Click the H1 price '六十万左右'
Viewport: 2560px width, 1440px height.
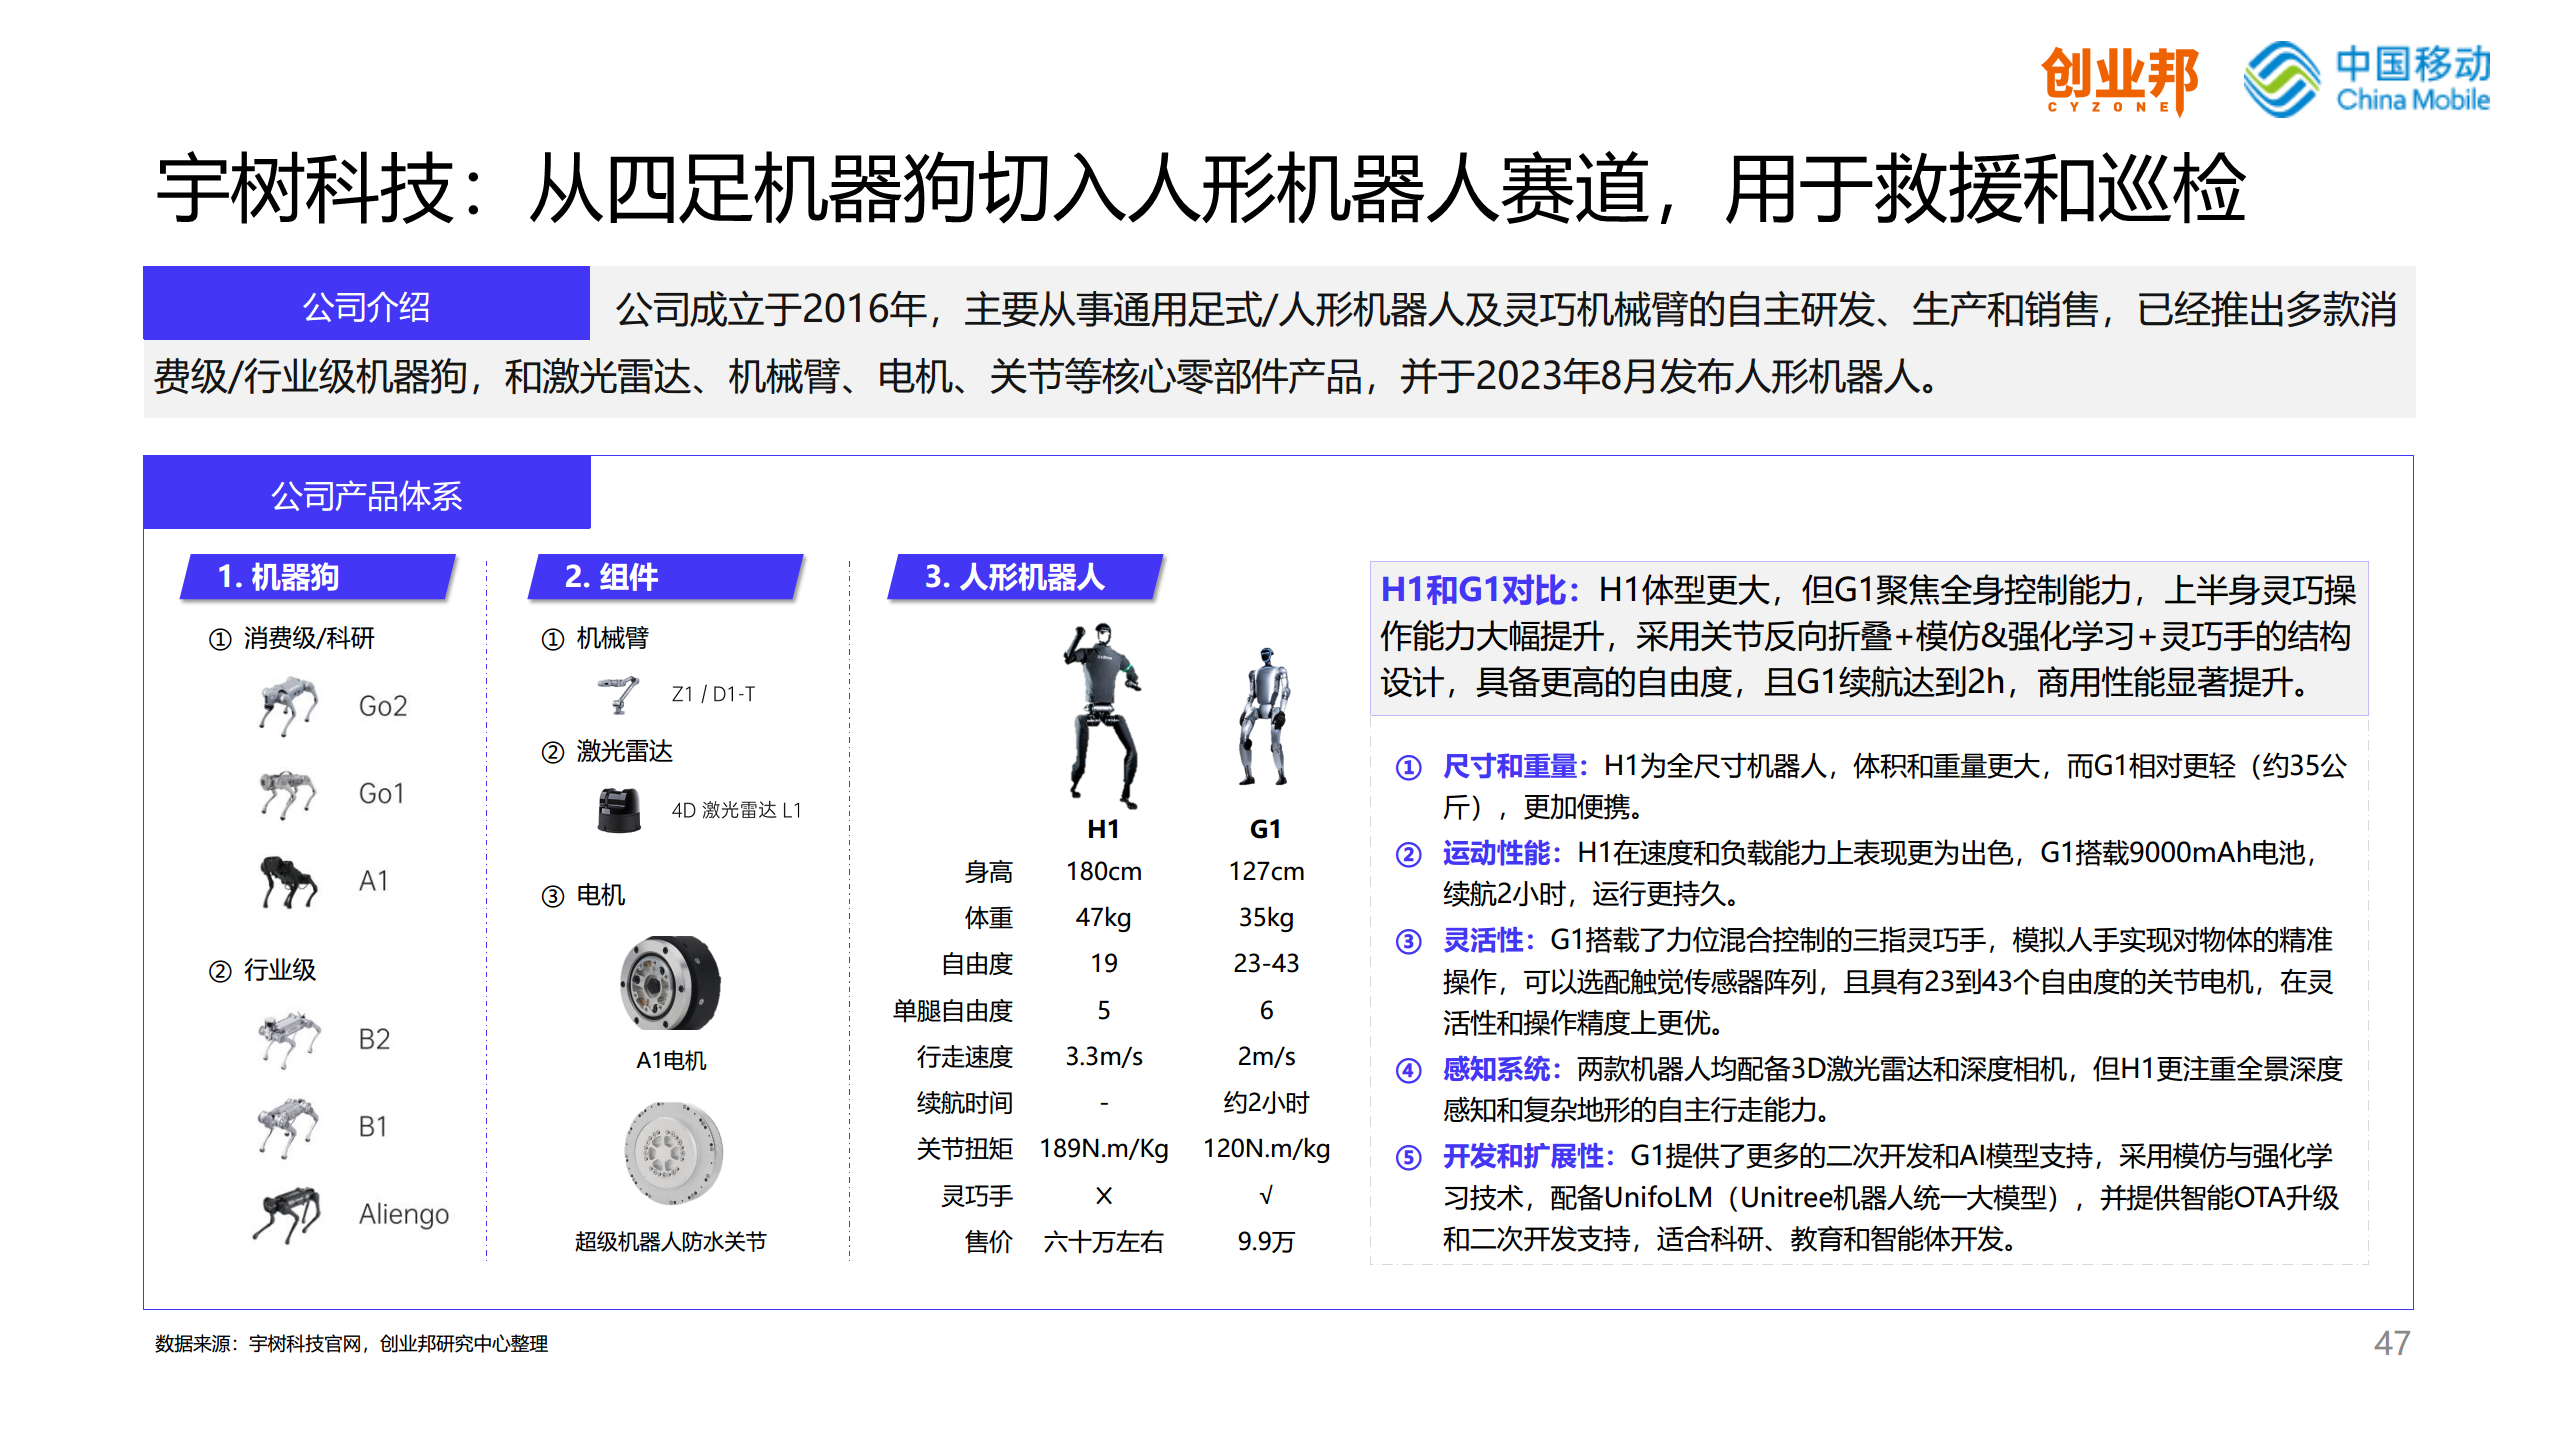(x=1103, y=1242)
